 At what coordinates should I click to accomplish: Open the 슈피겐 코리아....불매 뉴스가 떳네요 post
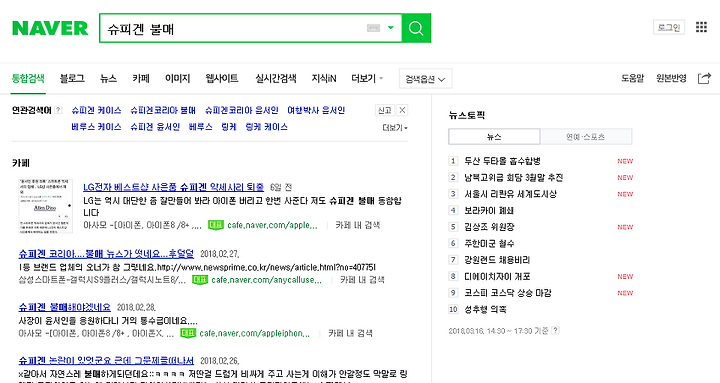106,253
